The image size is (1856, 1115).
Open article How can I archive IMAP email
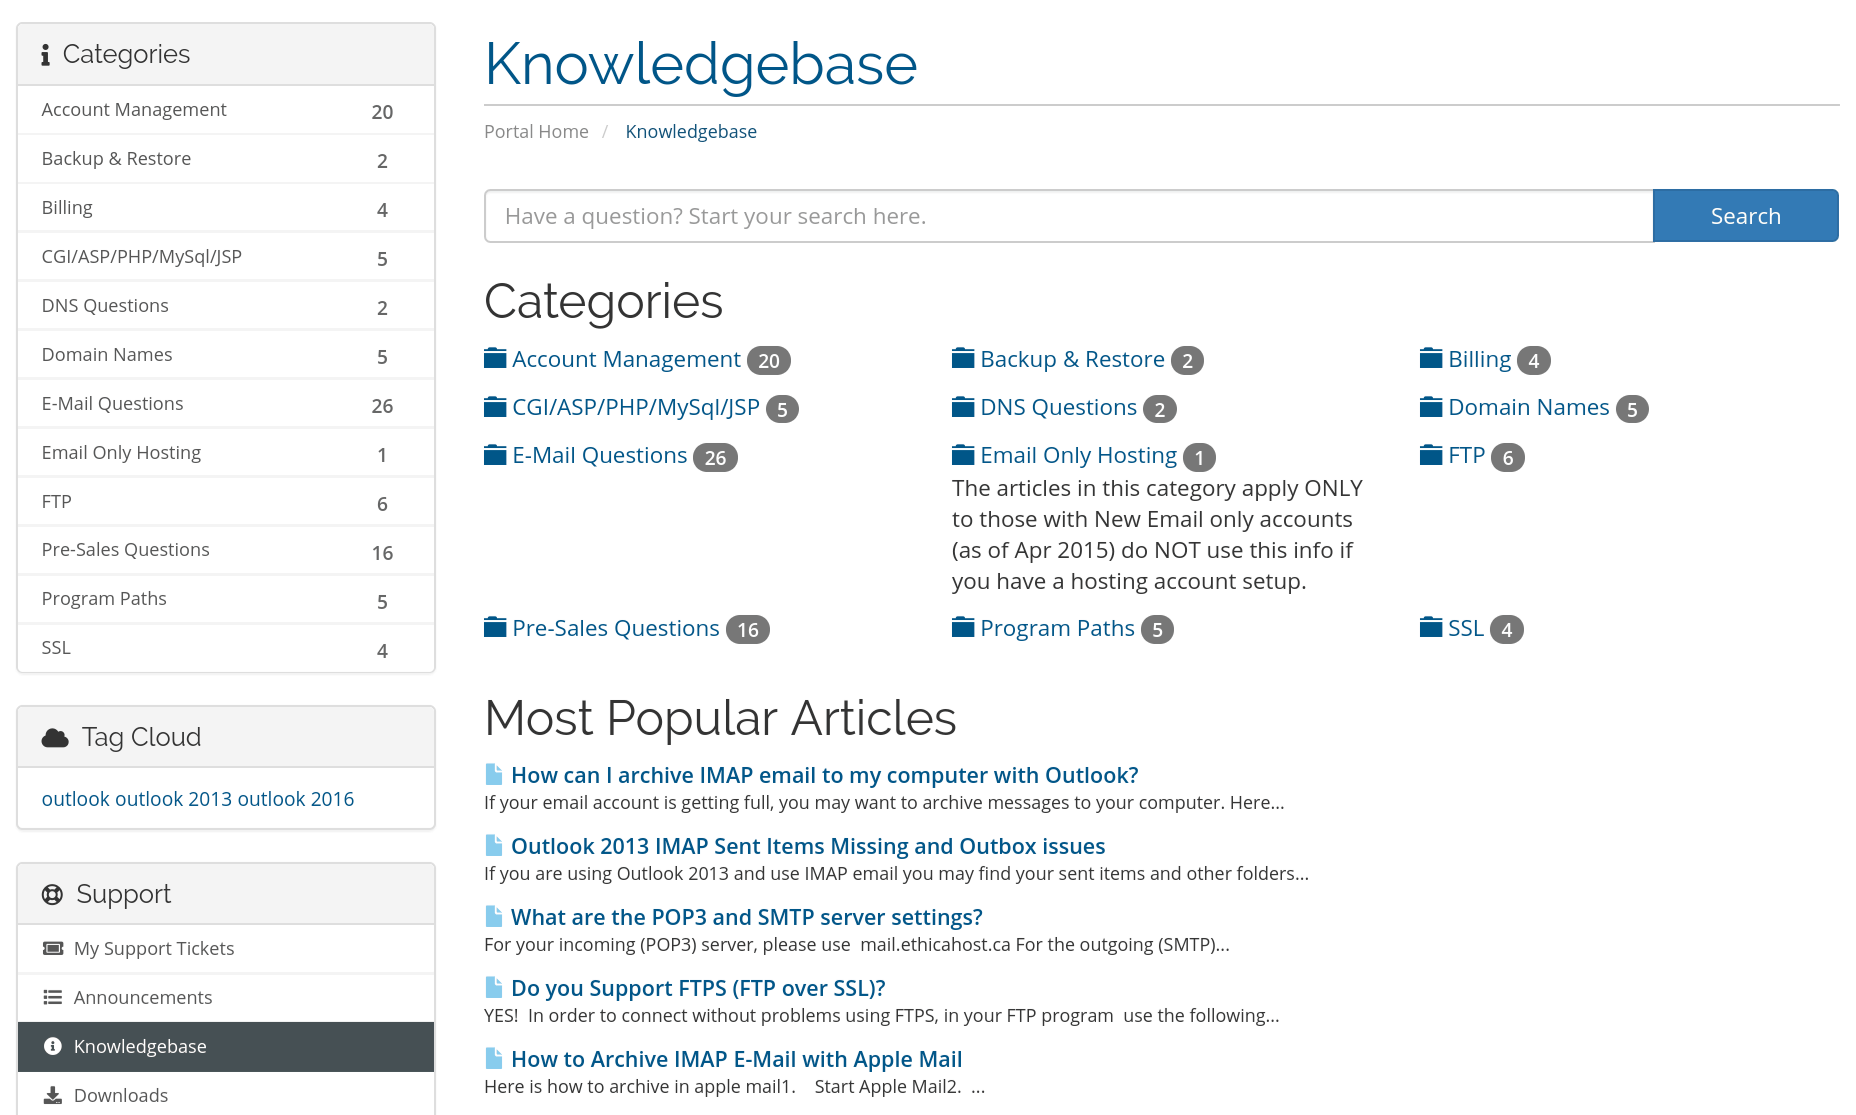tap(825, 775)
